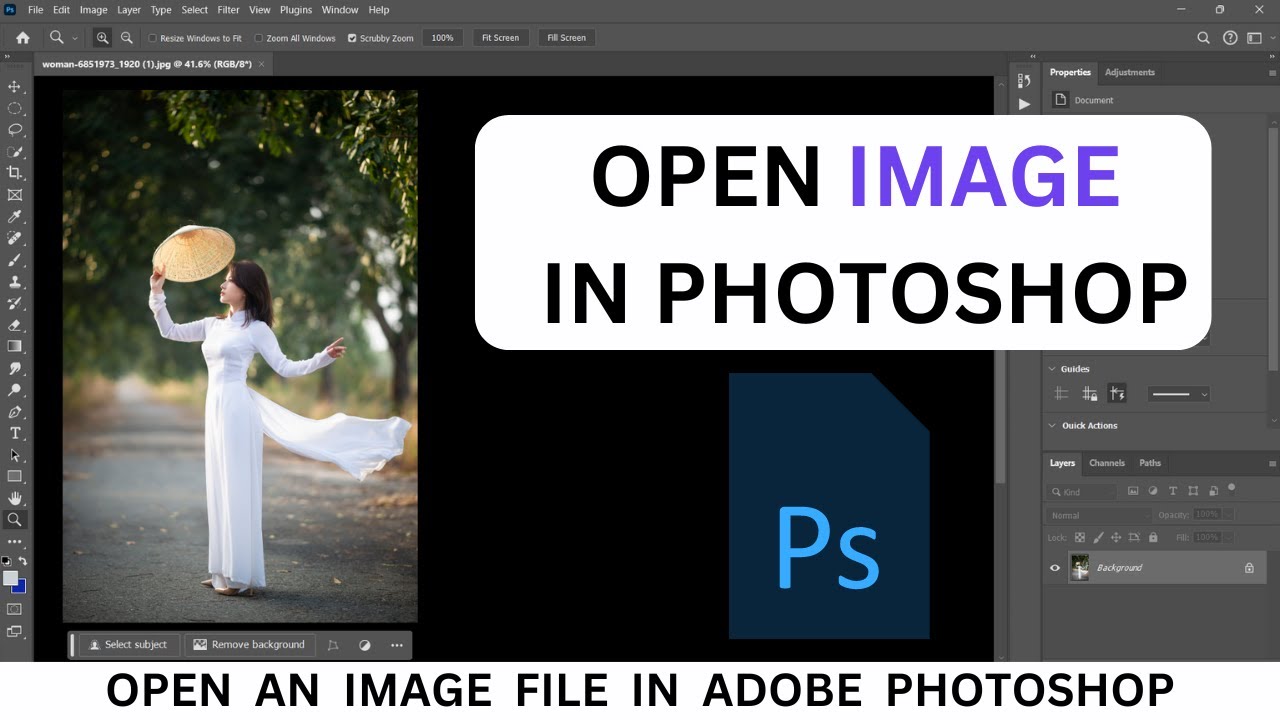The width and height of the screenshot is (1280, 720).
Task: Select the Brush tool
Action: [15, 260]
